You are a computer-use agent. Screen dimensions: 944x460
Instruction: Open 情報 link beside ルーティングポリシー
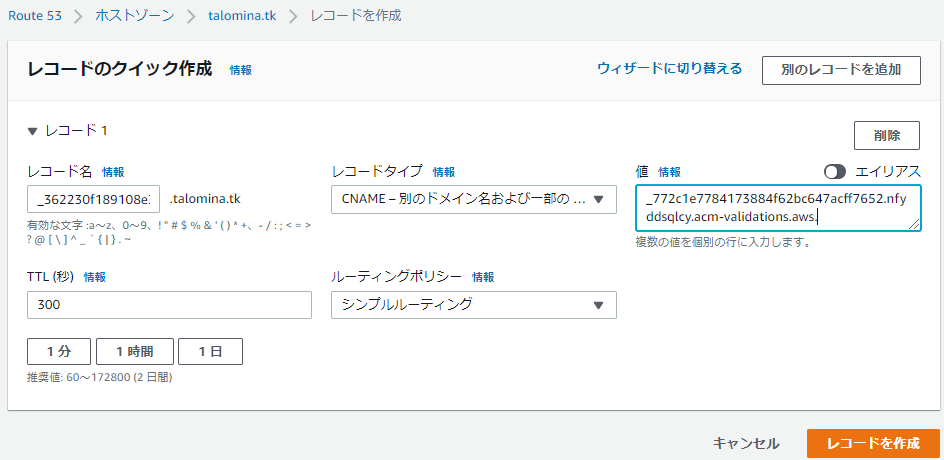pos(483,277)
